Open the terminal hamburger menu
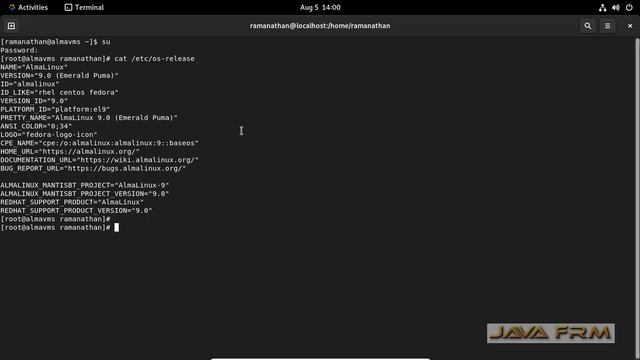This screenshot has height=360, width=640. tap(607, 26)
